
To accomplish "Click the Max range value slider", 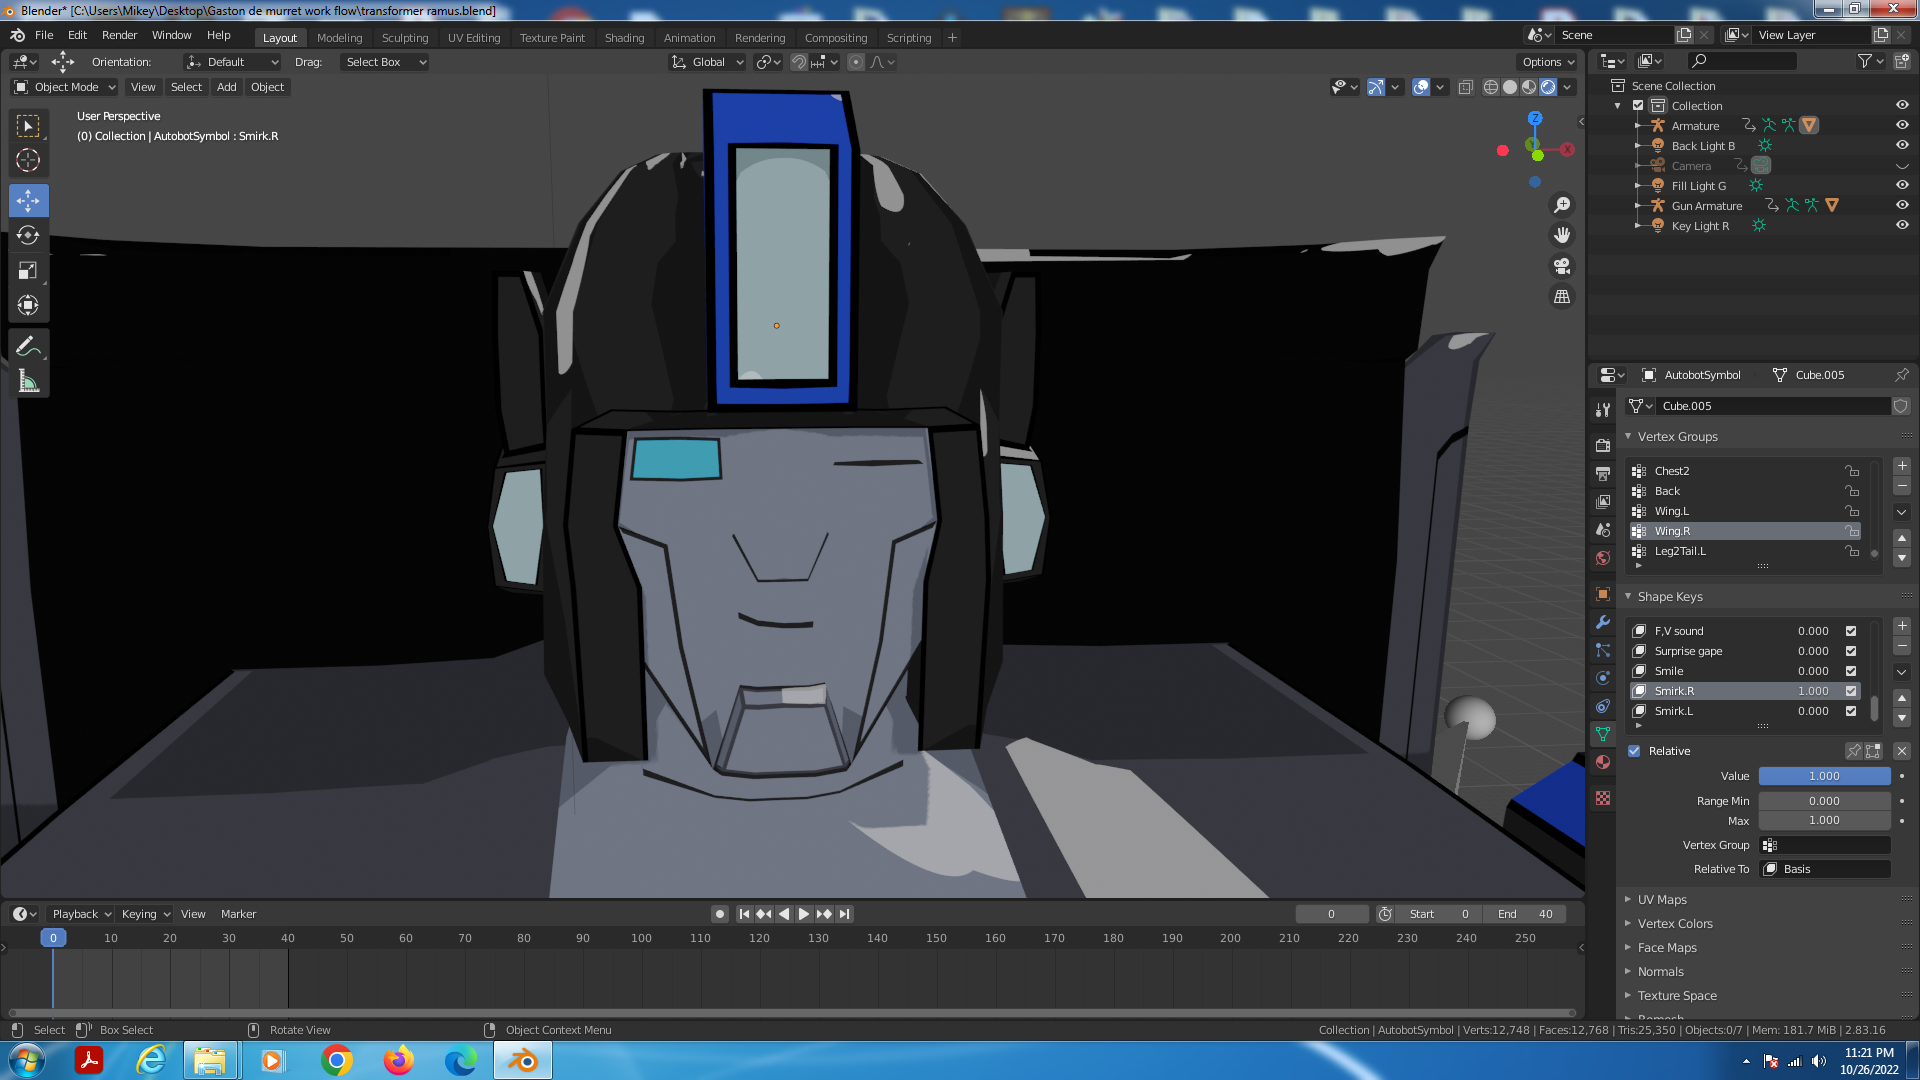I will coord(1824,820).
